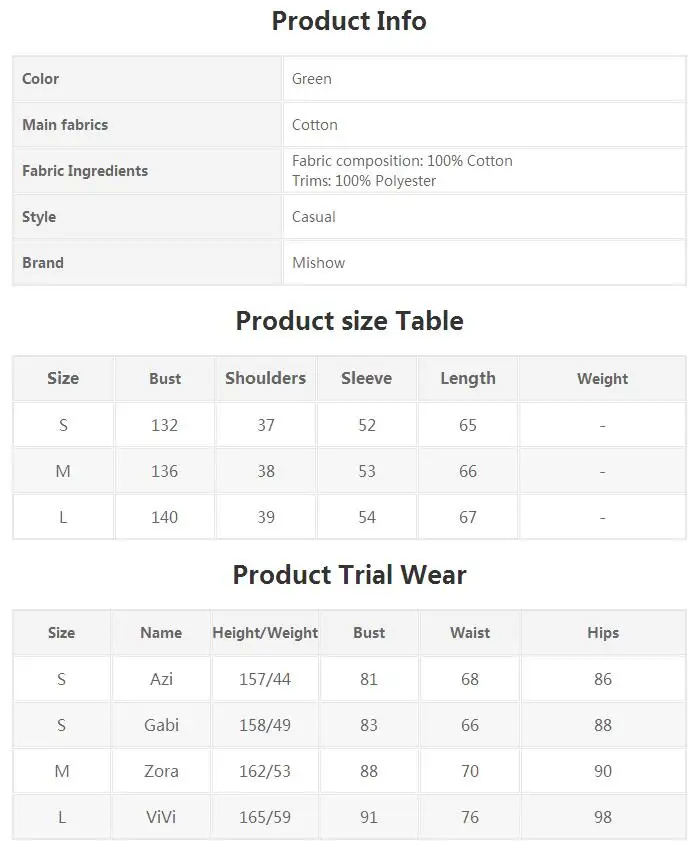This screenshot has height=855, width=700.
Task: Select the Shoulders column header
Action: [x=265, y=378]
